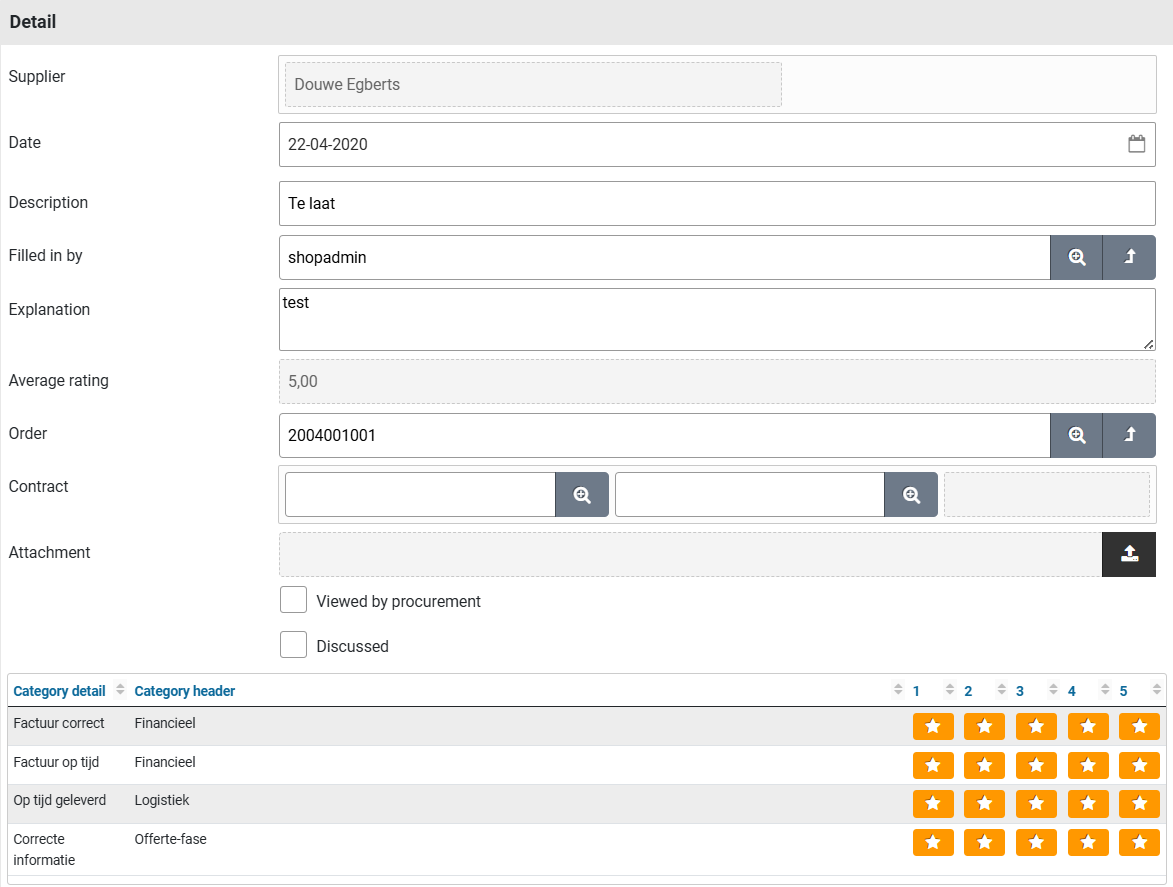Click the rating column 1 header

click(x=917, y=691)
